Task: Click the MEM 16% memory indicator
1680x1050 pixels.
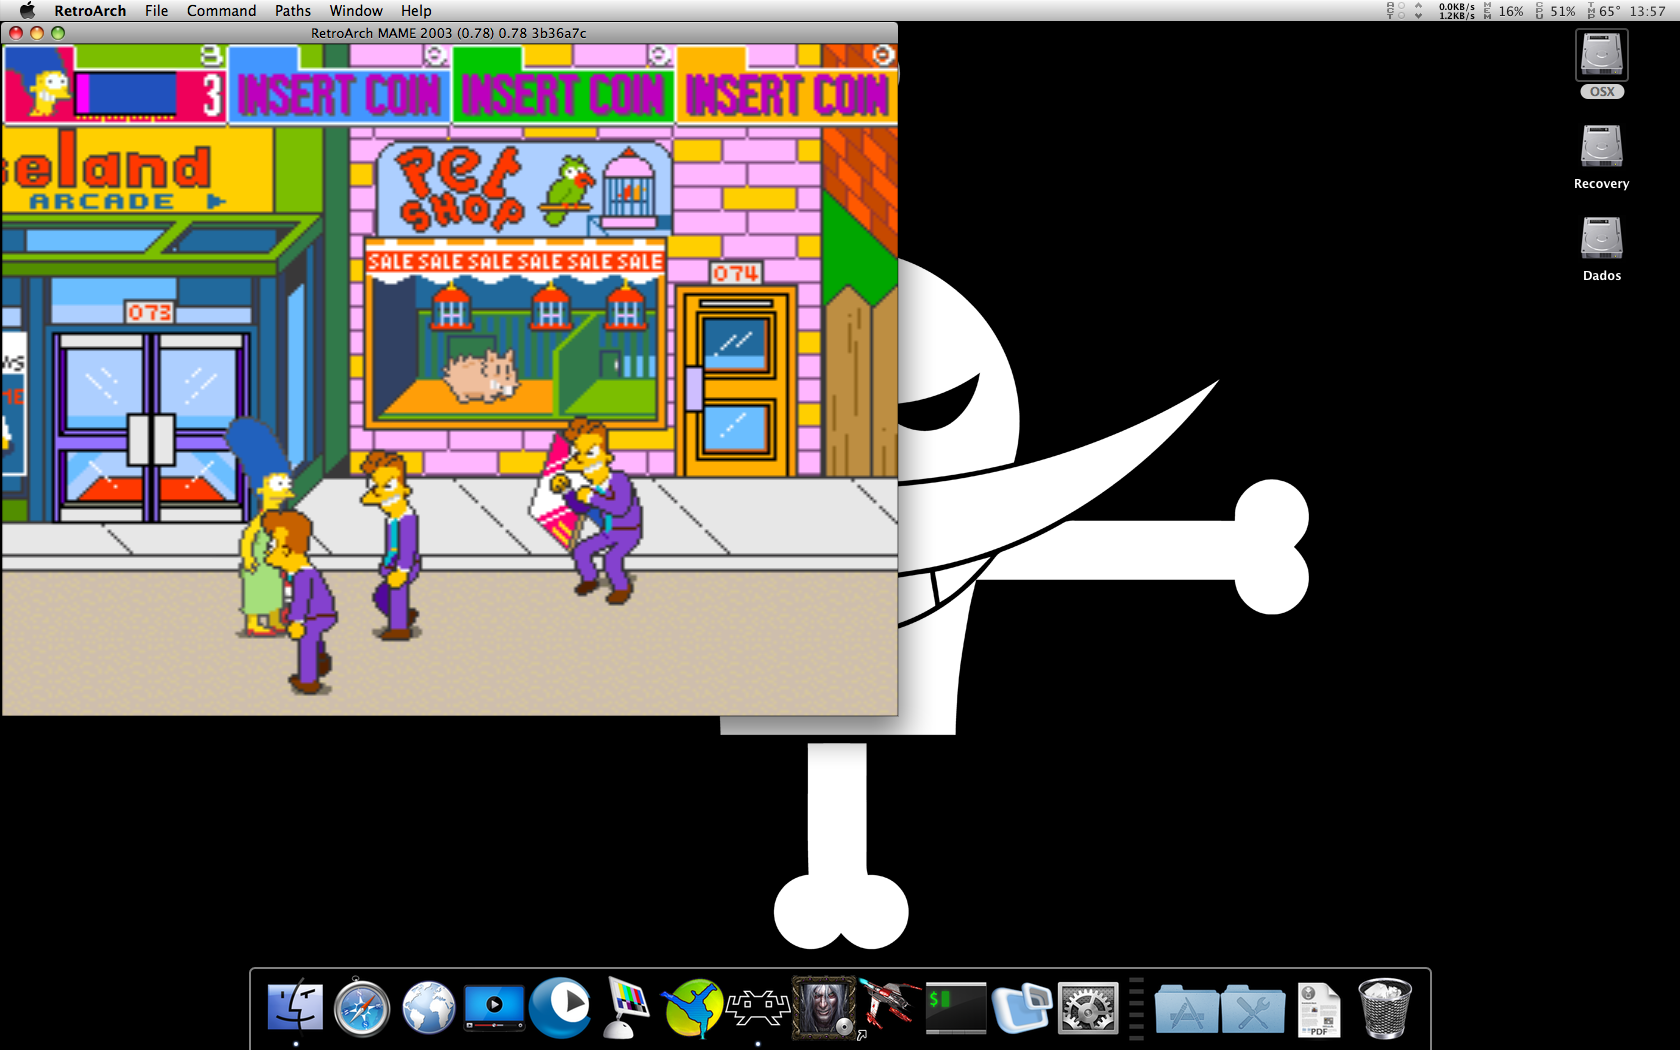Action: 1503,11
